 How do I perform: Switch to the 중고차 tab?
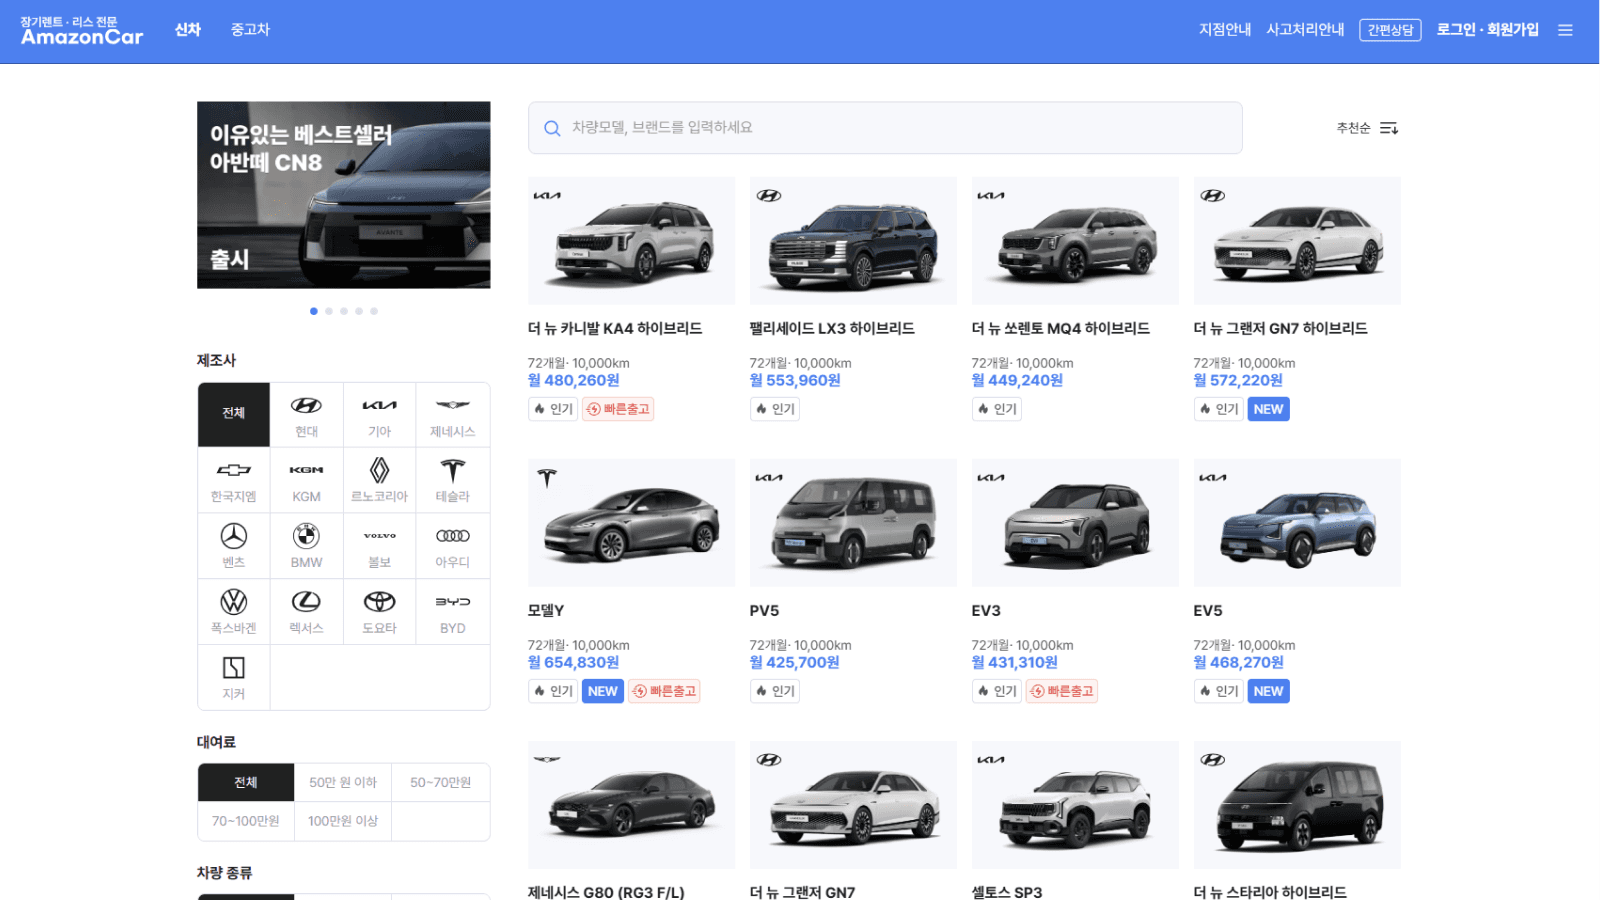click(250, 30)
